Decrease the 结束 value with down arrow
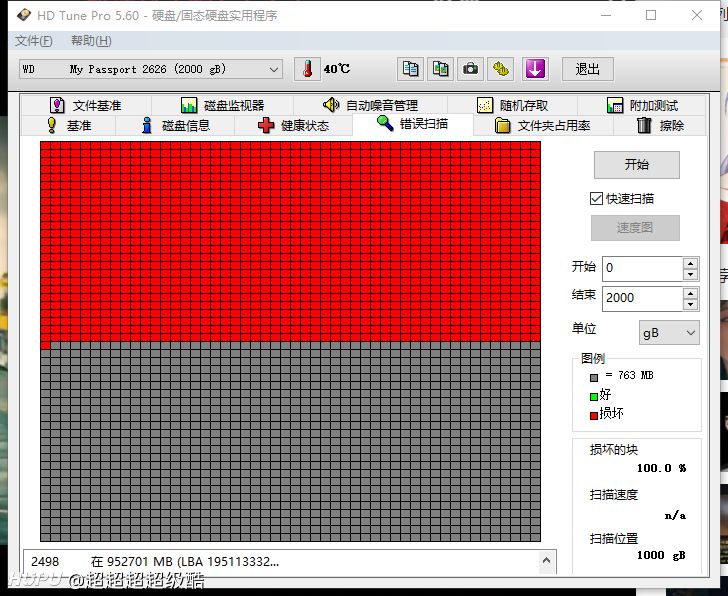Screen dimensions: 728x596 pyautogui.click(x=690, y=304)
